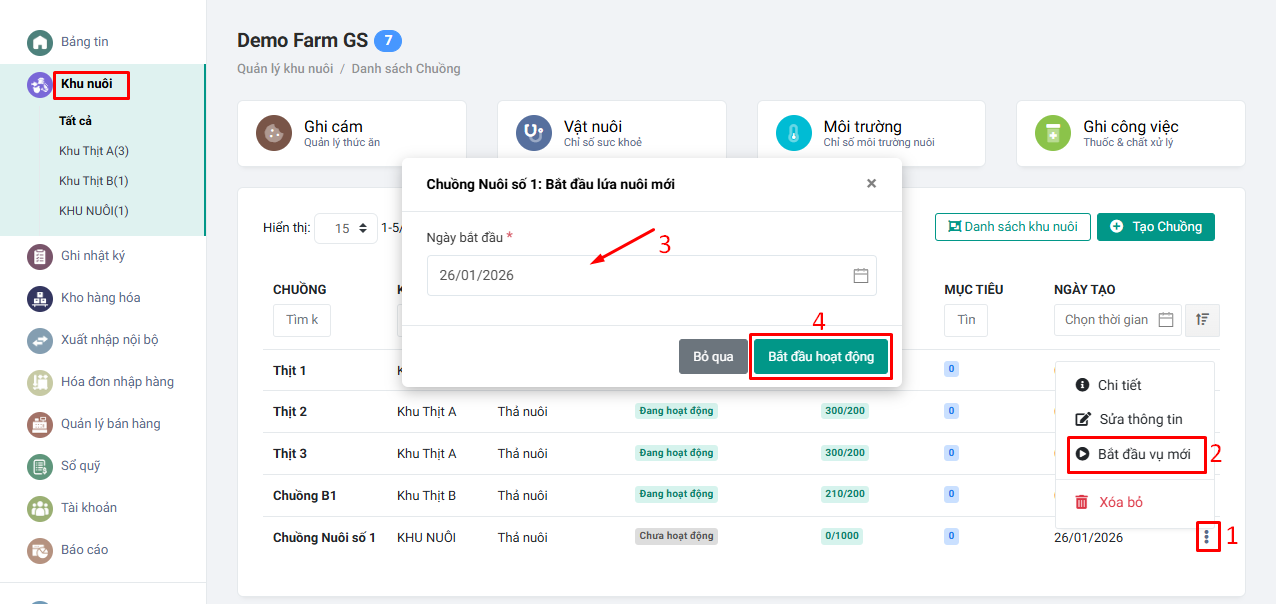The image size is (1279, 604).
Task: Click the Môi trường environment icon
Action: point(792,133)
